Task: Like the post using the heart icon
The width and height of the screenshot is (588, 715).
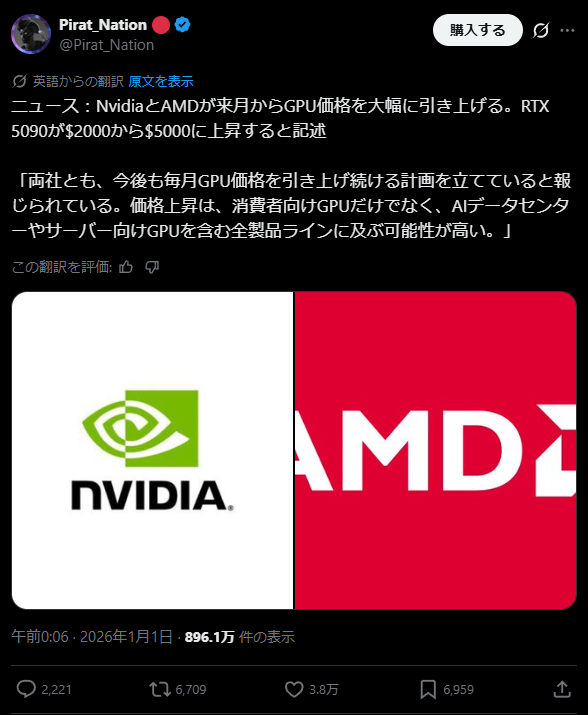Action: [x=294, y=689]
